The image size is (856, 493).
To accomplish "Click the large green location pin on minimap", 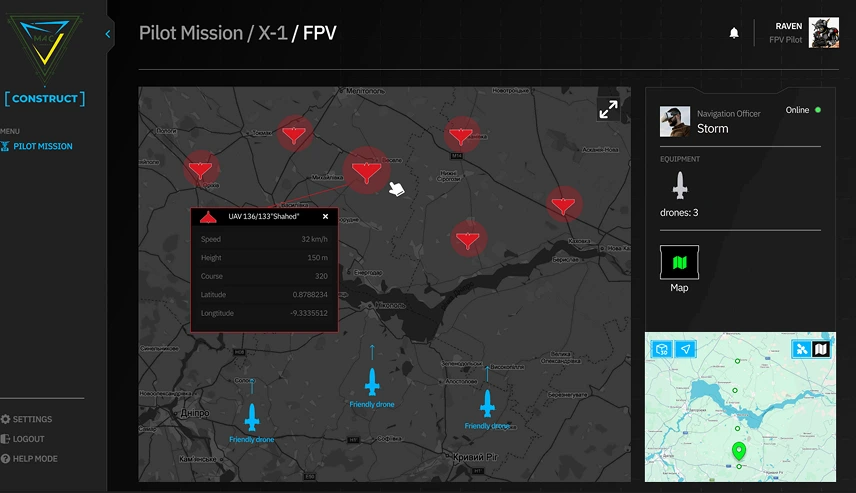I will point(739,450).
